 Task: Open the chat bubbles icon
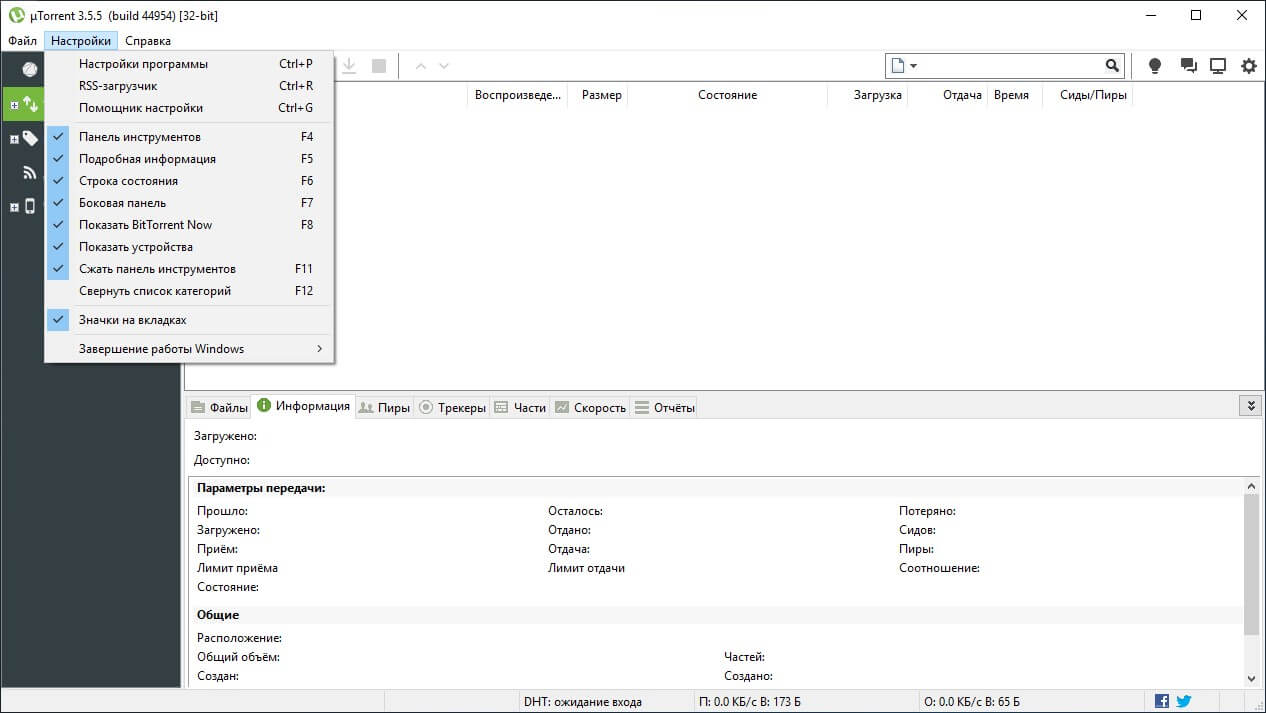coord(1189,66)
